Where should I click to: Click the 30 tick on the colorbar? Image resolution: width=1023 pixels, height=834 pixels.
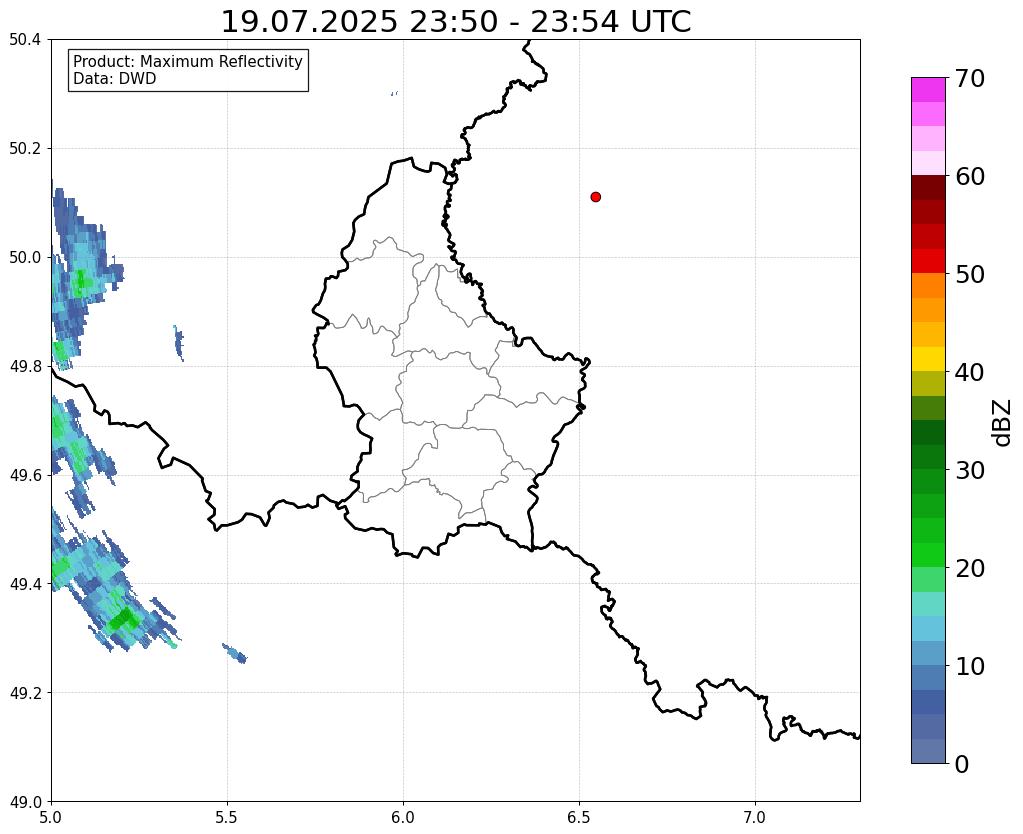[970, 470]
